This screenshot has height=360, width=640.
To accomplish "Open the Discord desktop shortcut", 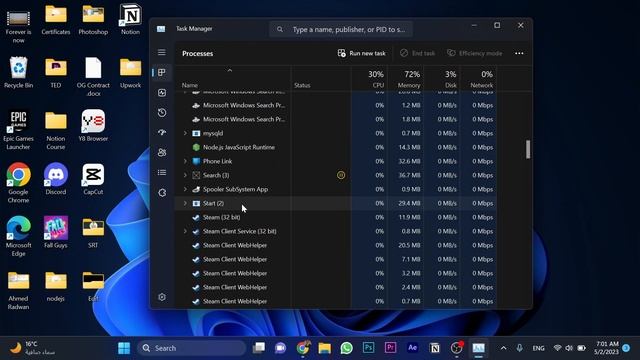I will click(56, 179).
